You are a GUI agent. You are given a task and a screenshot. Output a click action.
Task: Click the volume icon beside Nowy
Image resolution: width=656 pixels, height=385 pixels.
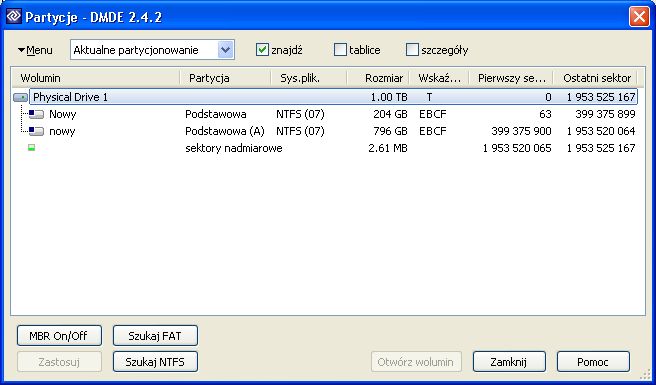point(36,114)
